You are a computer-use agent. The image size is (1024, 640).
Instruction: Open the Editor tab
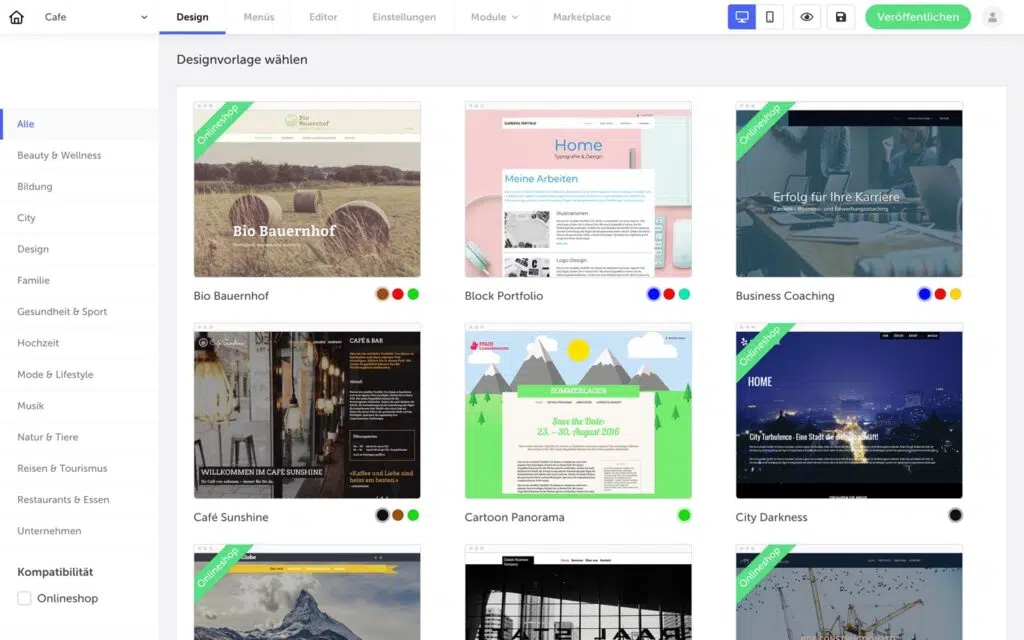click(x=323, y=17)
